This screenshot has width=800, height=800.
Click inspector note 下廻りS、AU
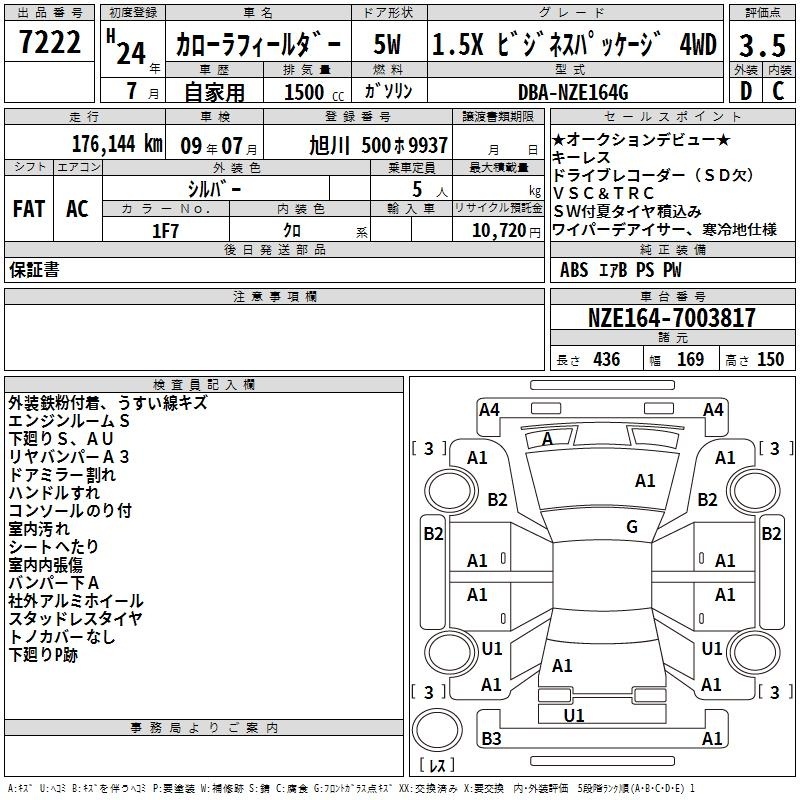[x=61, y=439]
